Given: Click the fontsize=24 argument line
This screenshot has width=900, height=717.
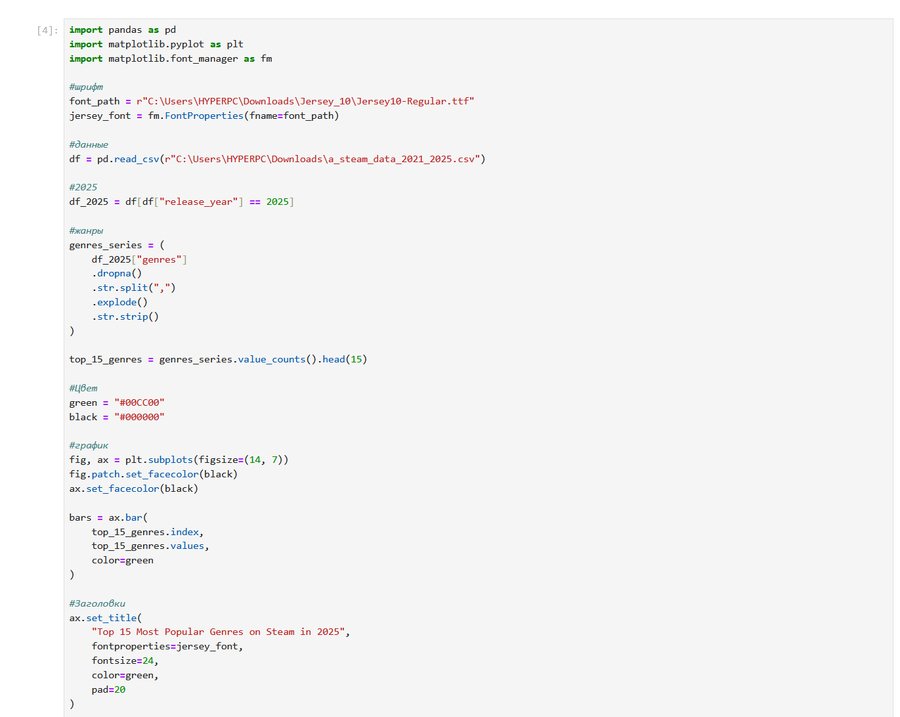Looking at the screenshot, I should click(x=124, y=661).
